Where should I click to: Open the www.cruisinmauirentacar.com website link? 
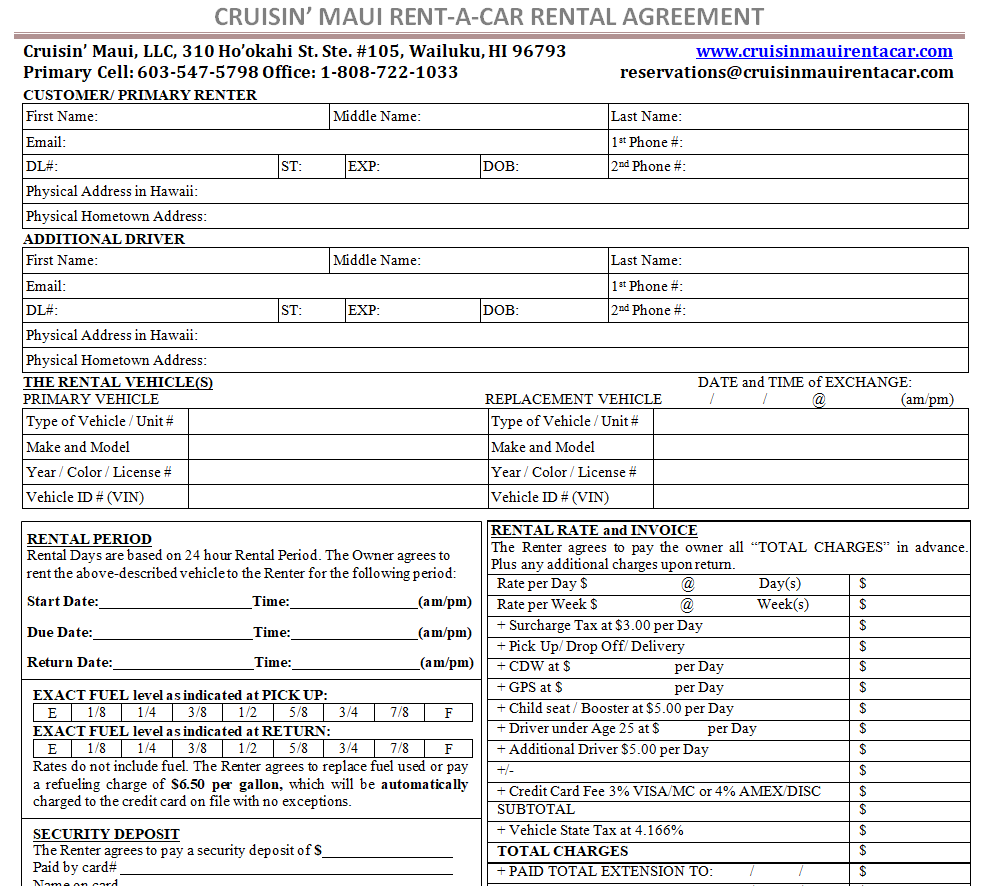[x=824, y=51]
